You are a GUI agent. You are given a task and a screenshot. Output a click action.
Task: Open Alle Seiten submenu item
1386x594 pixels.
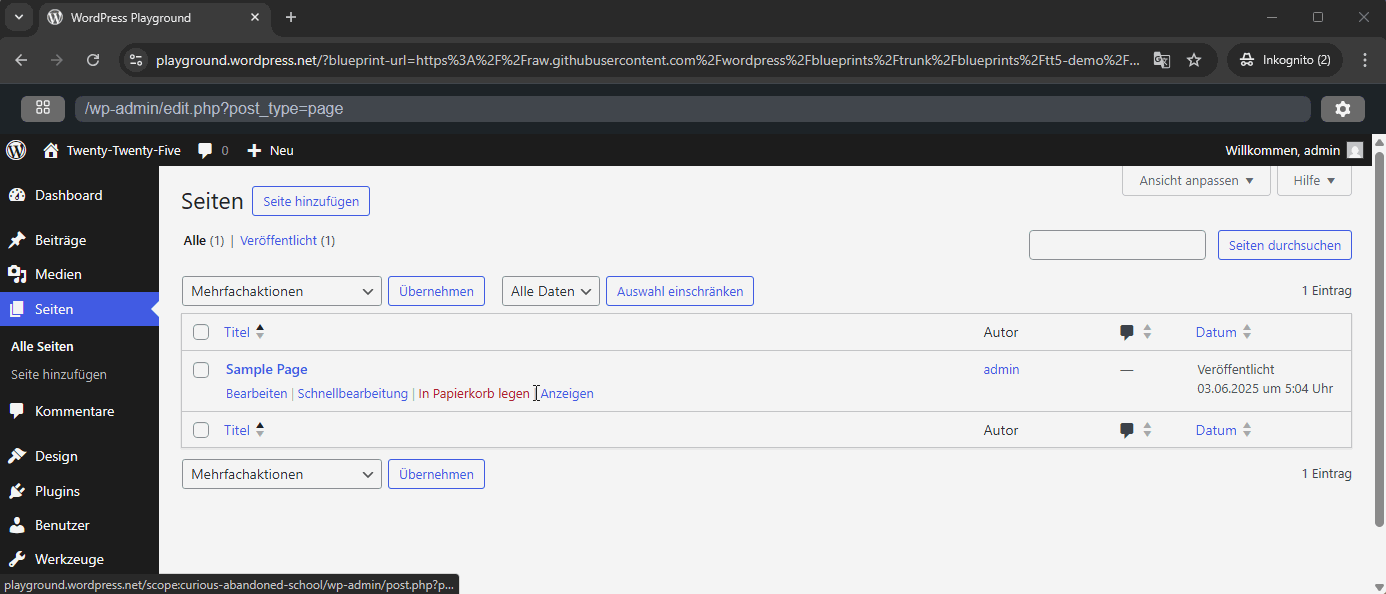tap(42, 346)
